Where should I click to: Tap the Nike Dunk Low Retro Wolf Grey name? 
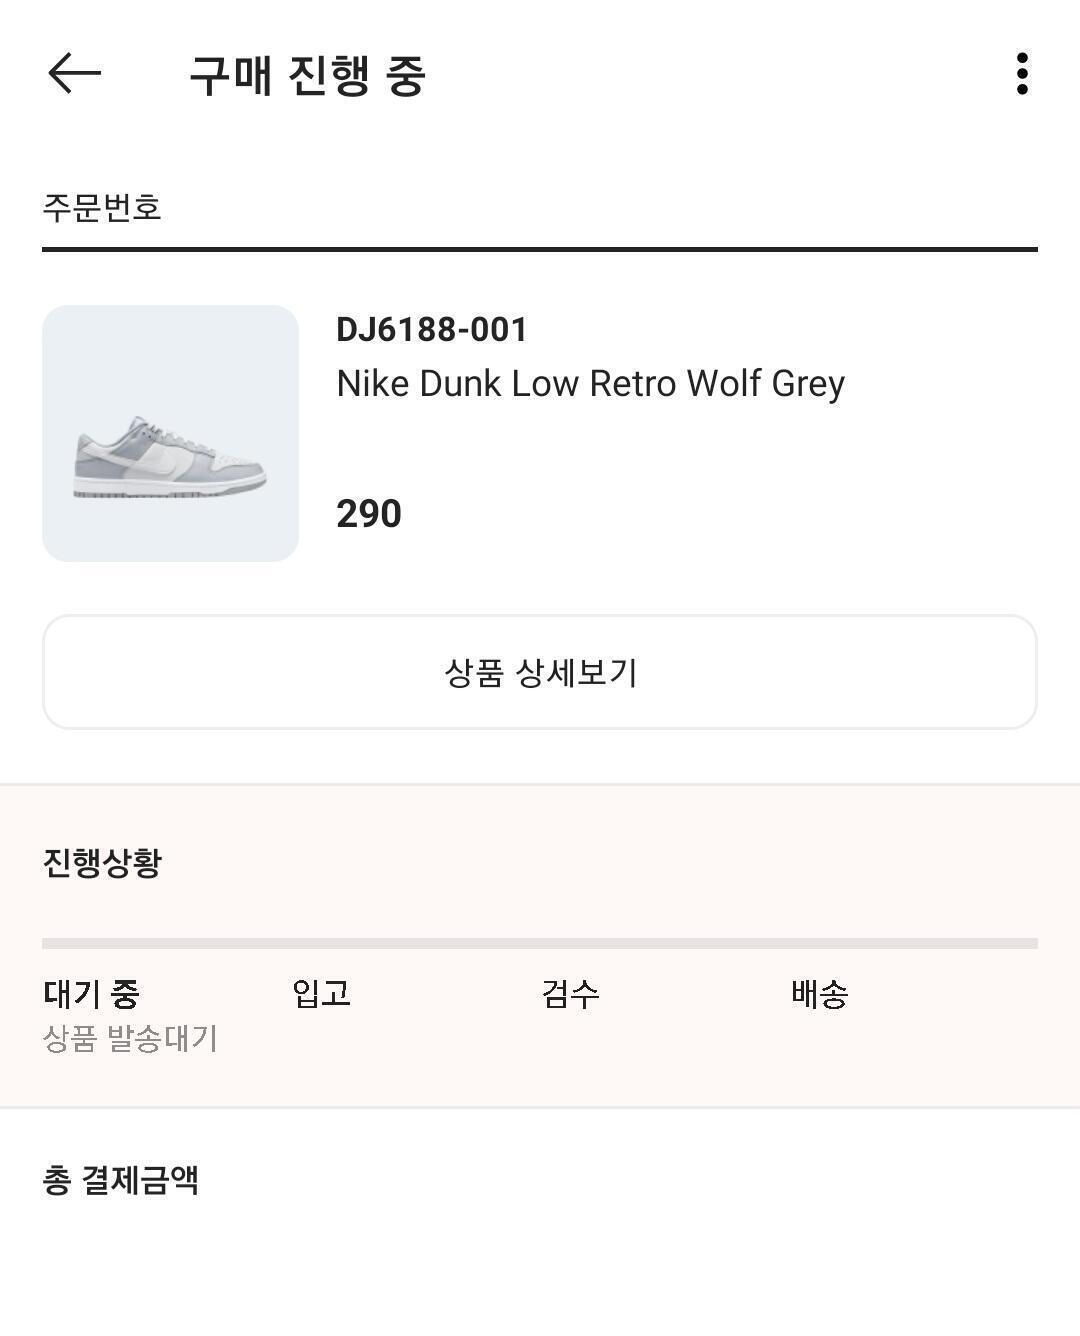click(590, 384)
